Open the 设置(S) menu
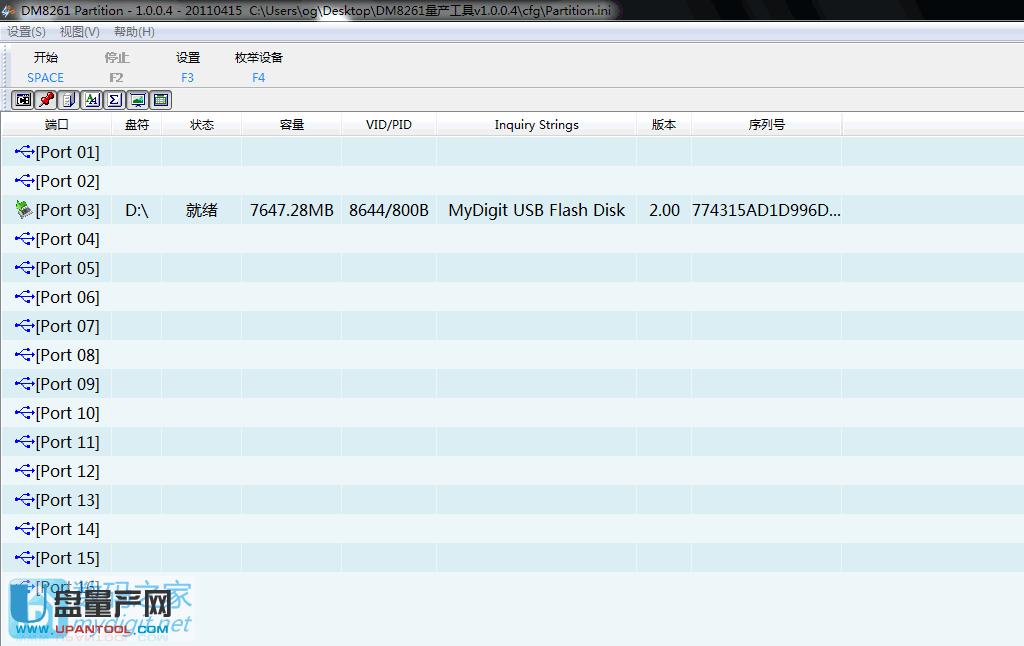 (26, 32)
